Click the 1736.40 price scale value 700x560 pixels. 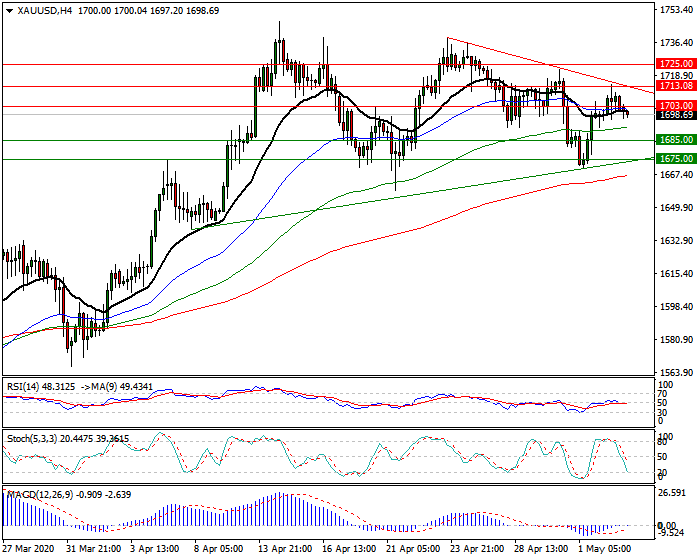click(x=677, y=43)
